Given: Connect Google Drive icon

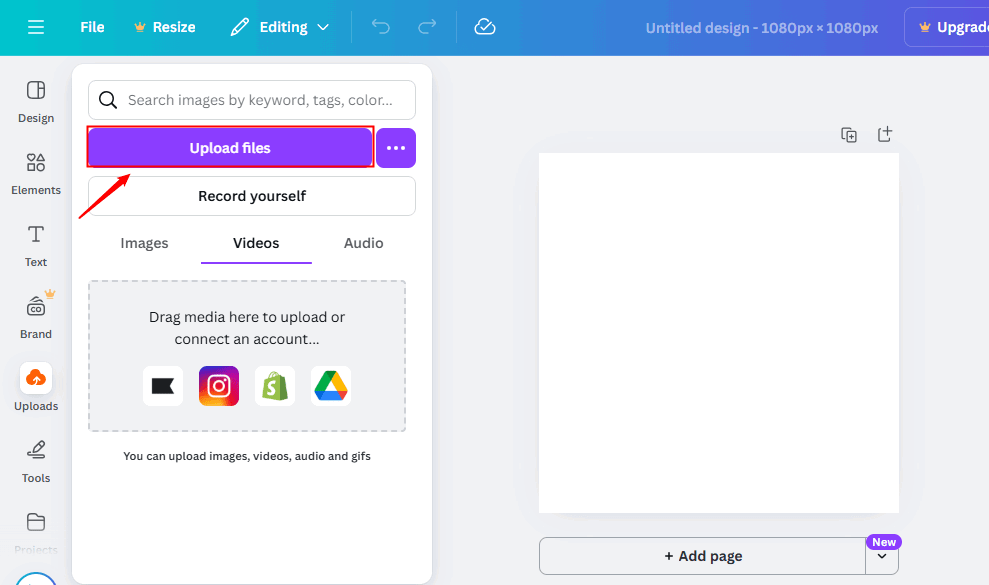Looking at the screenshot, I should (331, 386).
